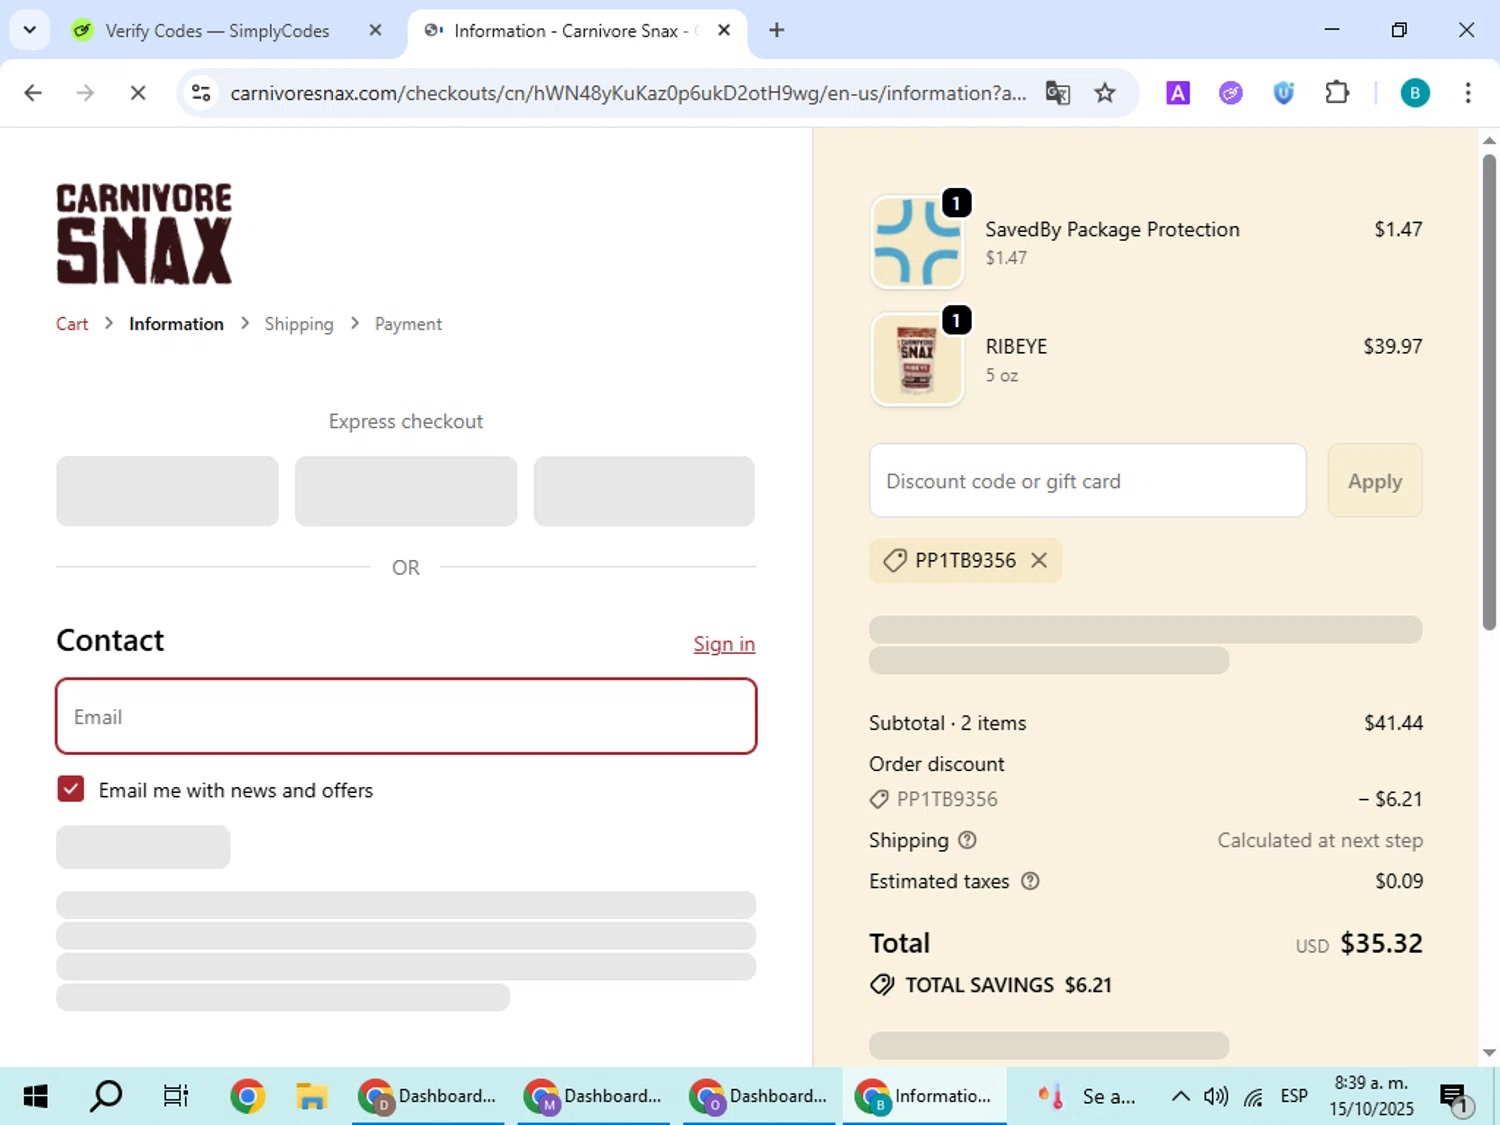Click the page vertical scrollbar
This screenshot has width=1500, height=1125.
click(1489, 392)
